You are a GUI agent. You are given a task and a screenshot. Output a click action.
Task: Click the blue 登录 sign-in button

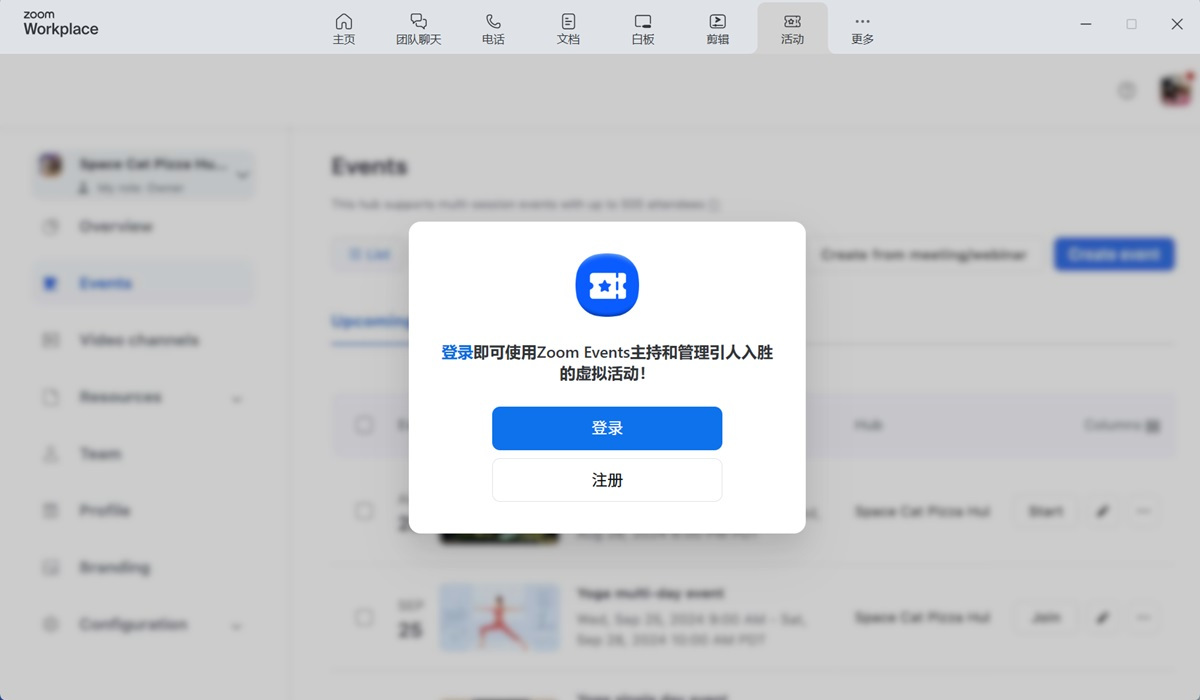coord(607,428)
